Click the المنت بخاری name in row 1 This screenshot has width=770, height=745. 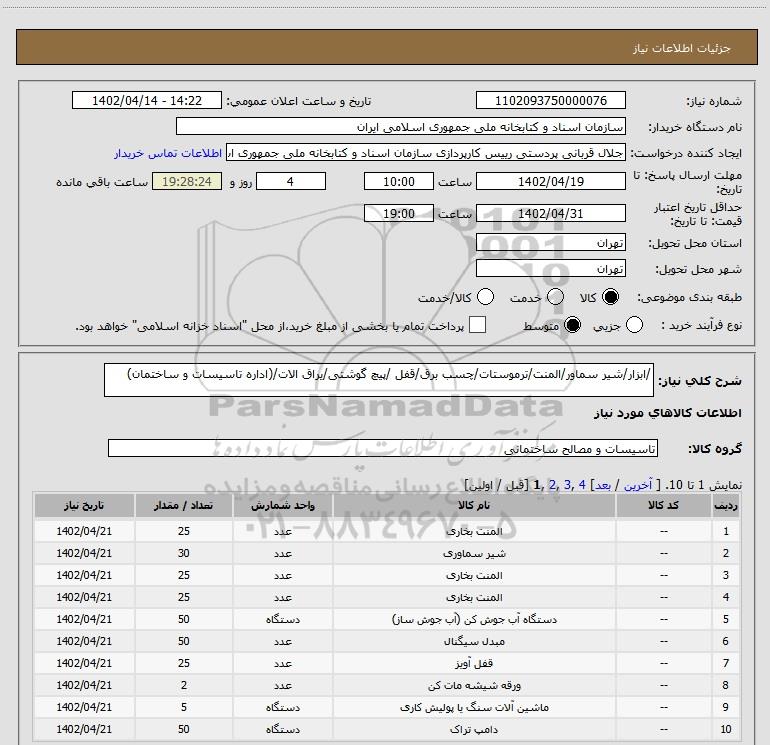tap(474, 531)
